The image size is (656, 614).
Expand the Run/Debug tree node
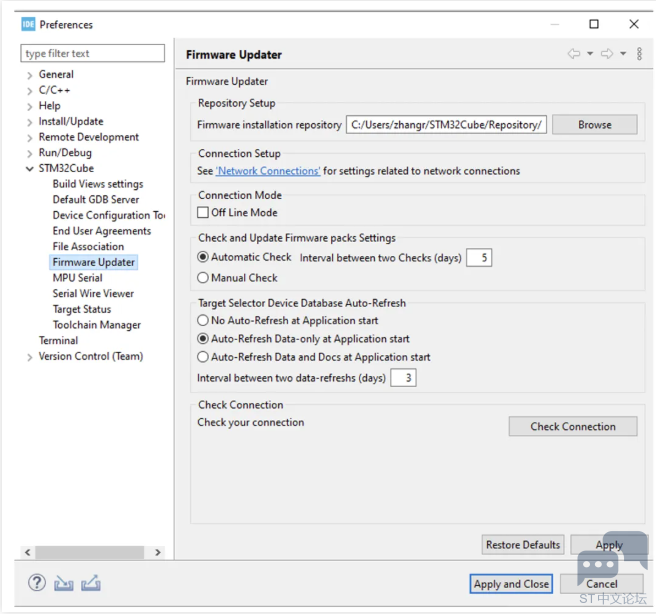click(29, 154)
